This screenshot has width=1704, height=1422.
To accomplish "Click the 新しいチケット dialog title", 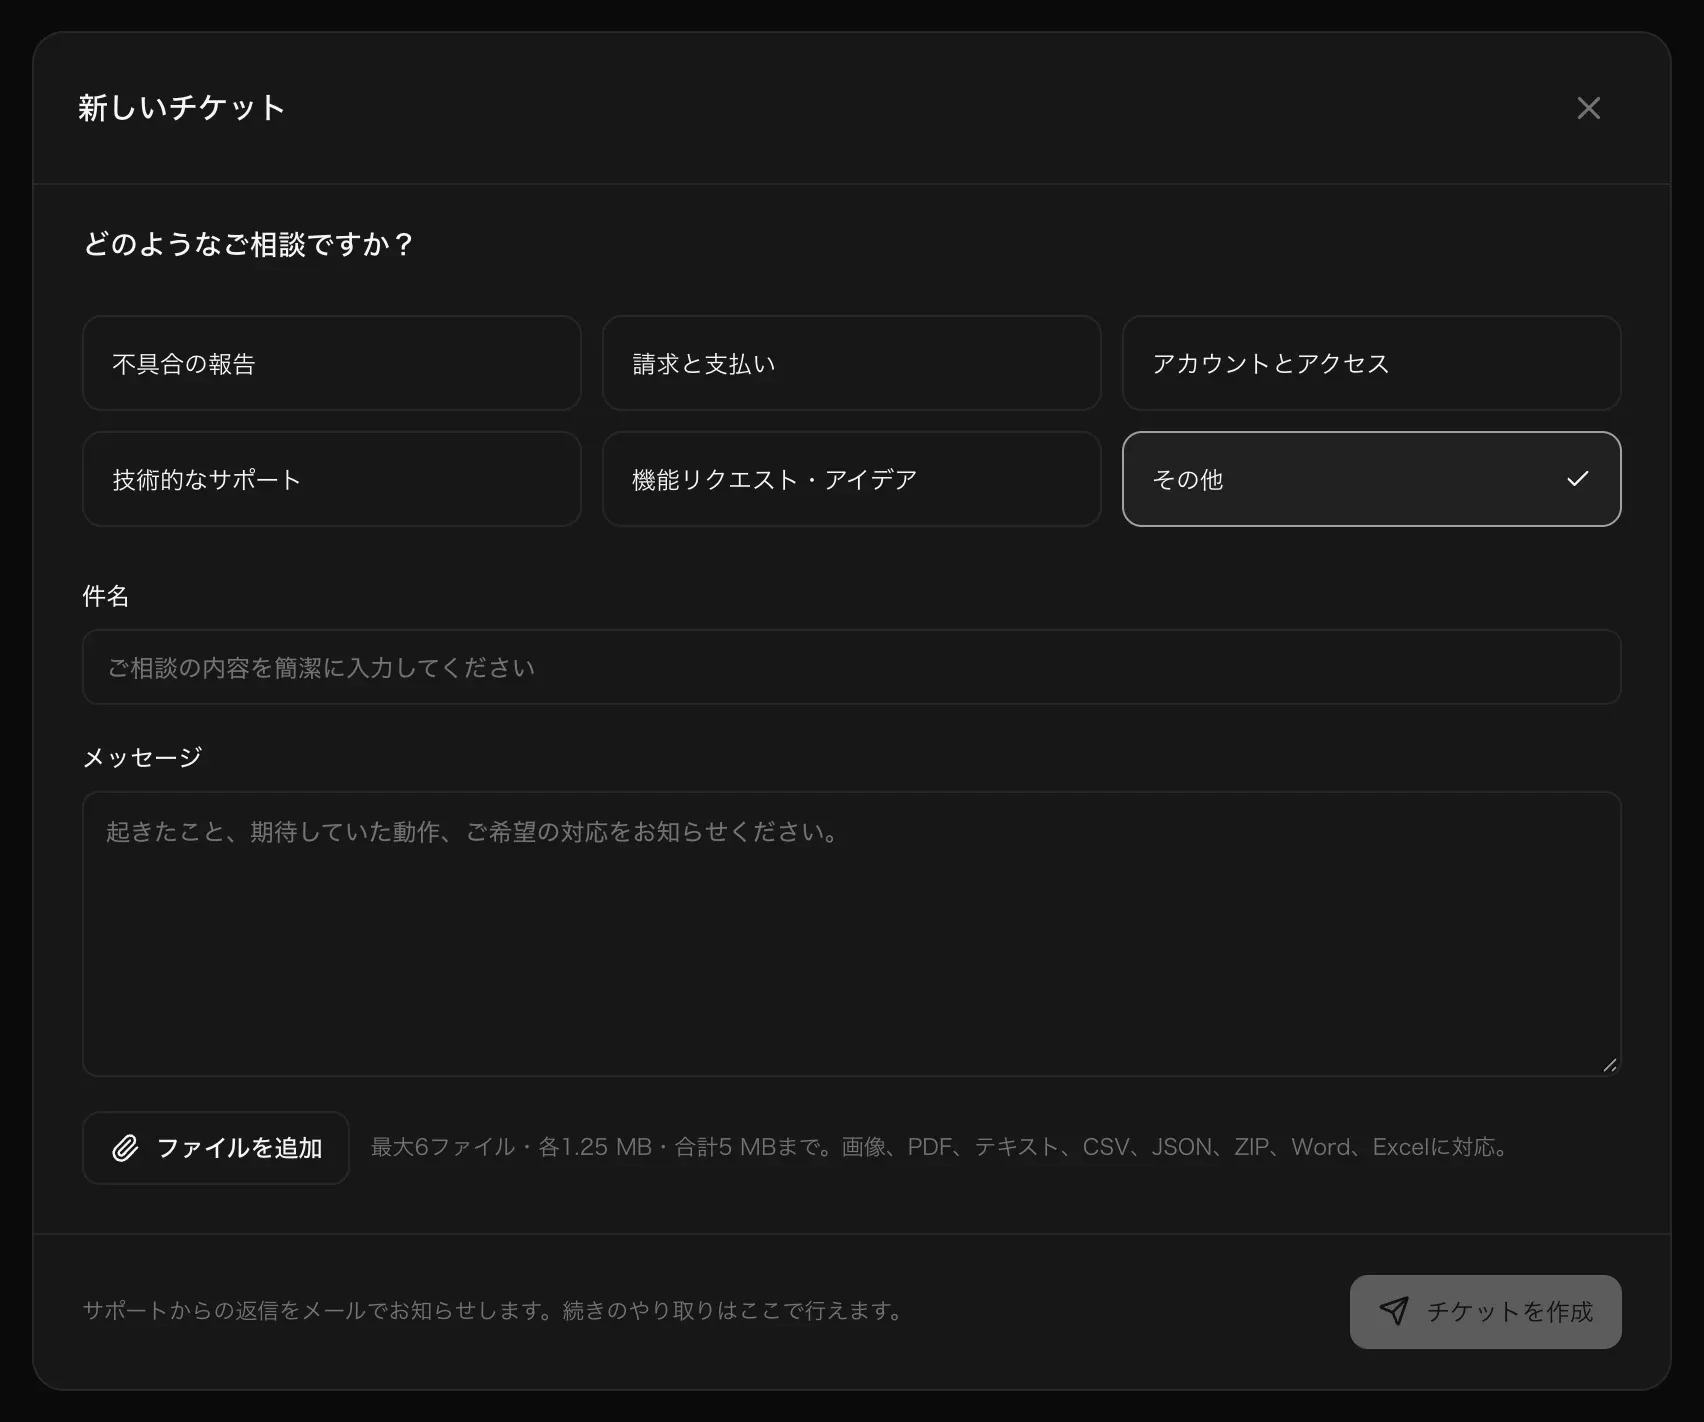I will (x=182, y=107).
